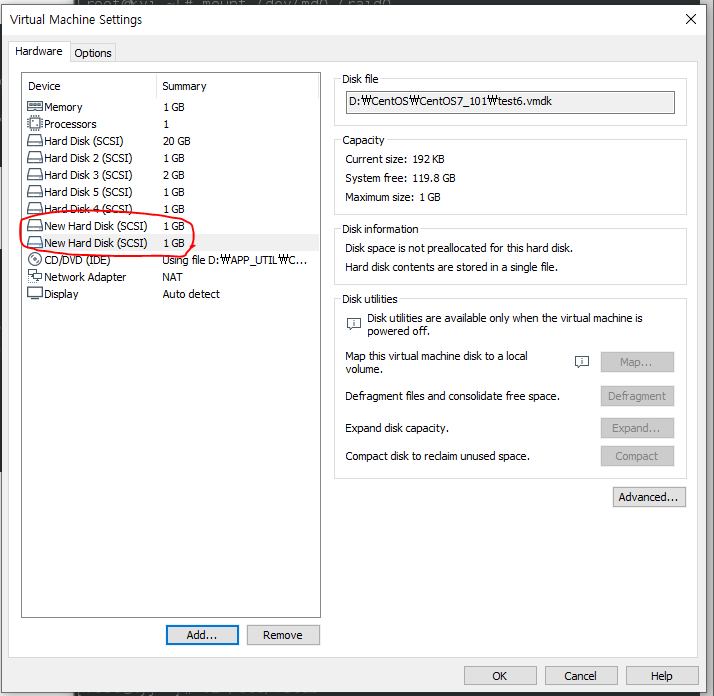The height and width of the screenshot is (696, 714).
Task: Click the Memory device icon
Action: coord(35,107)
